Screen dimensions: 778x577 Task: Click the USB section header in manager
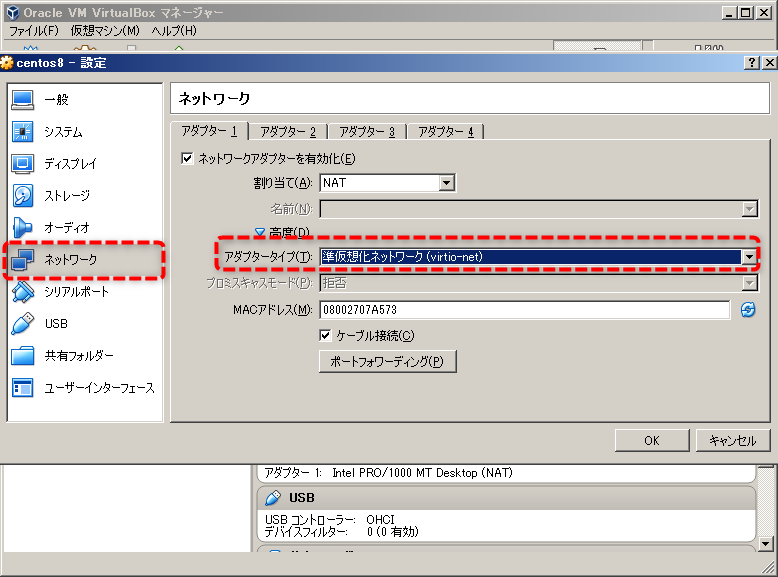click(x=506, y=498)
